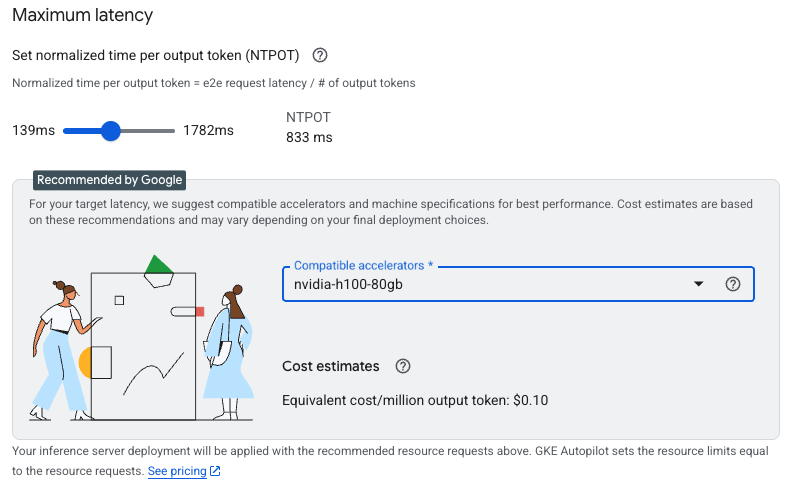Open help icon beside NTPOT heading

pos(320,55)
